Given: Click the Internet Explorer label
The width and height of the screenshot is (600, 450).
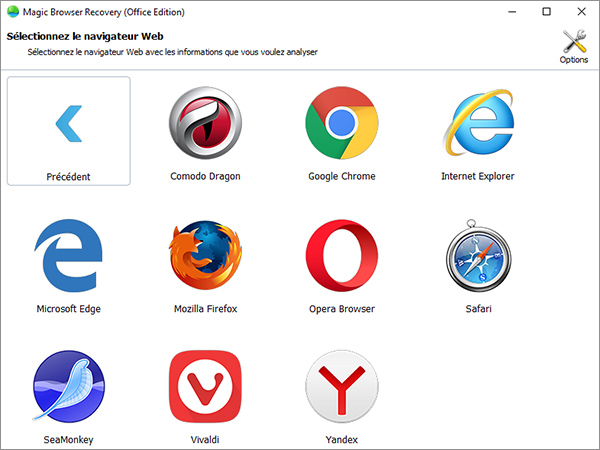Looking at the screenshot, I should [478, 176].
